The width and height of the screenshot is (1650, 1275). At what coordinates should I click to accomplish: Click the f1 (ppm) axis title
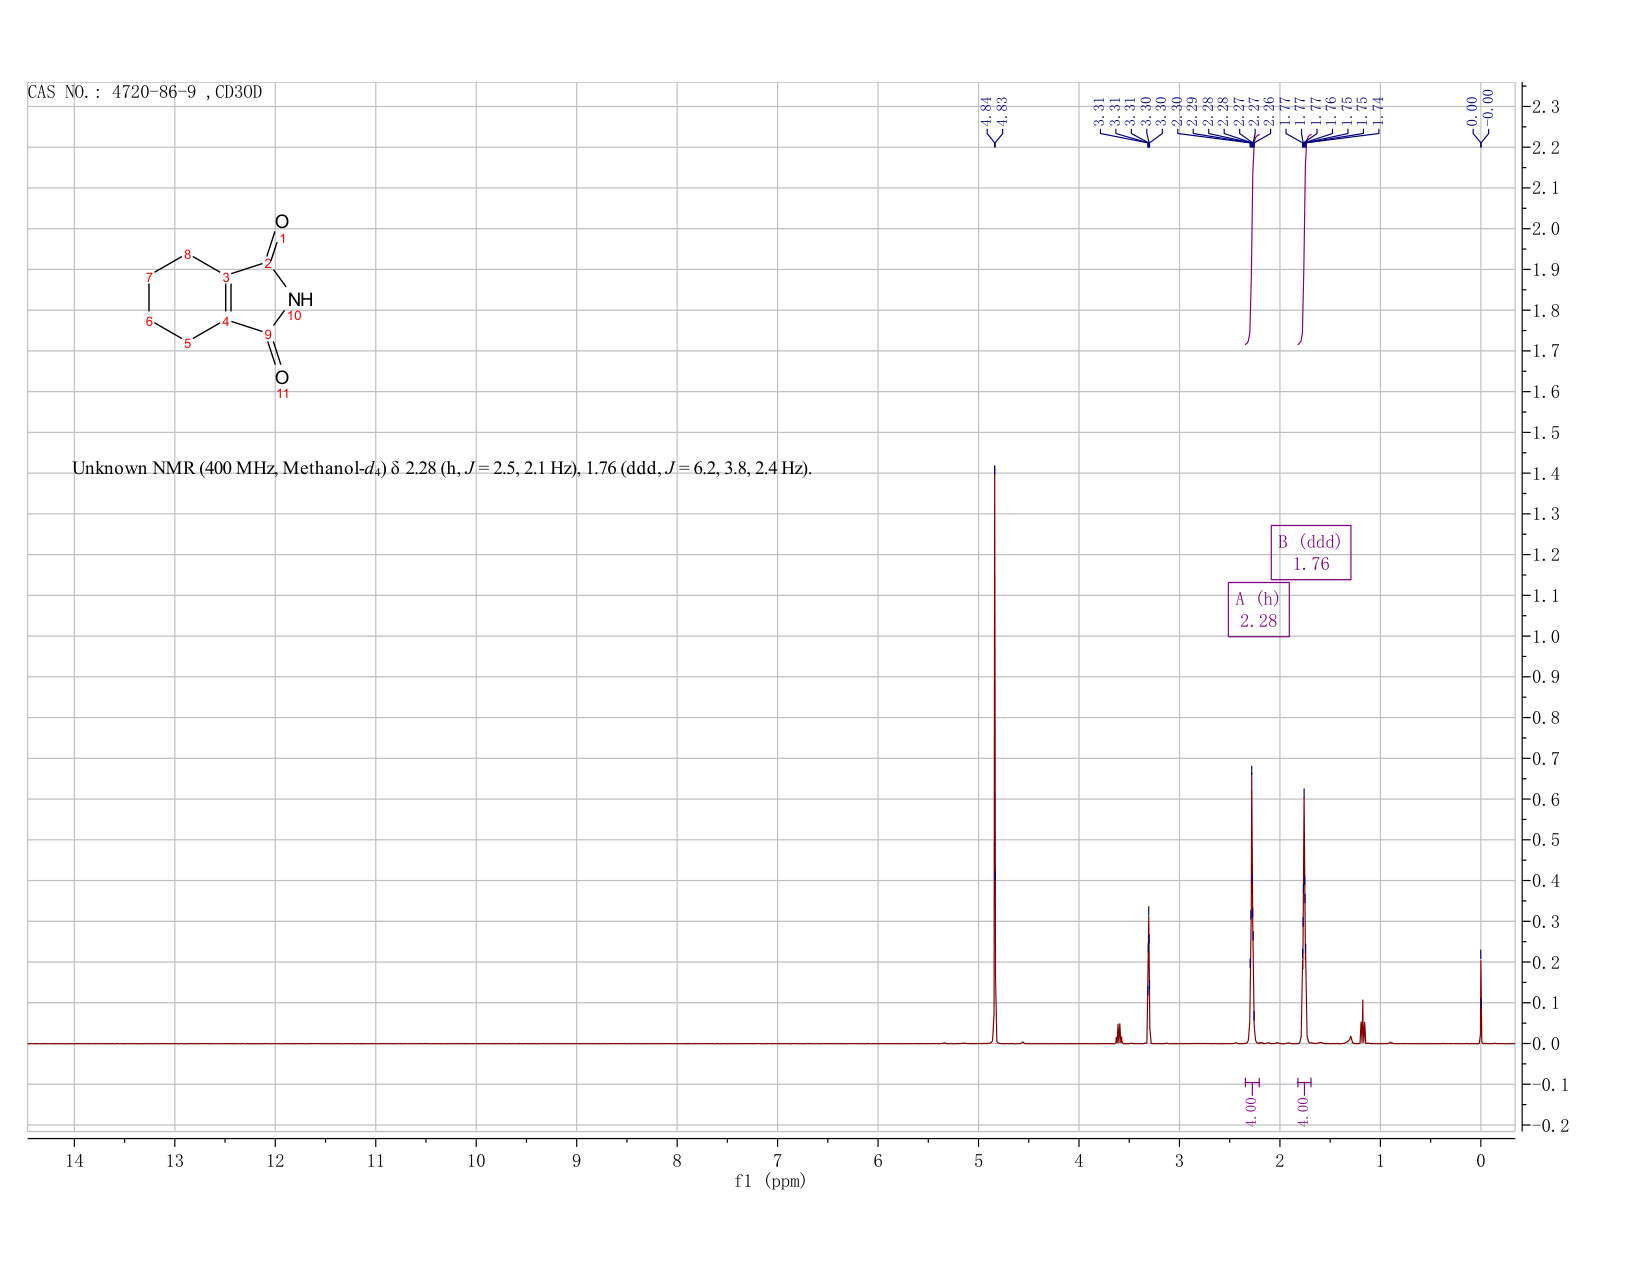point(770,1181)
